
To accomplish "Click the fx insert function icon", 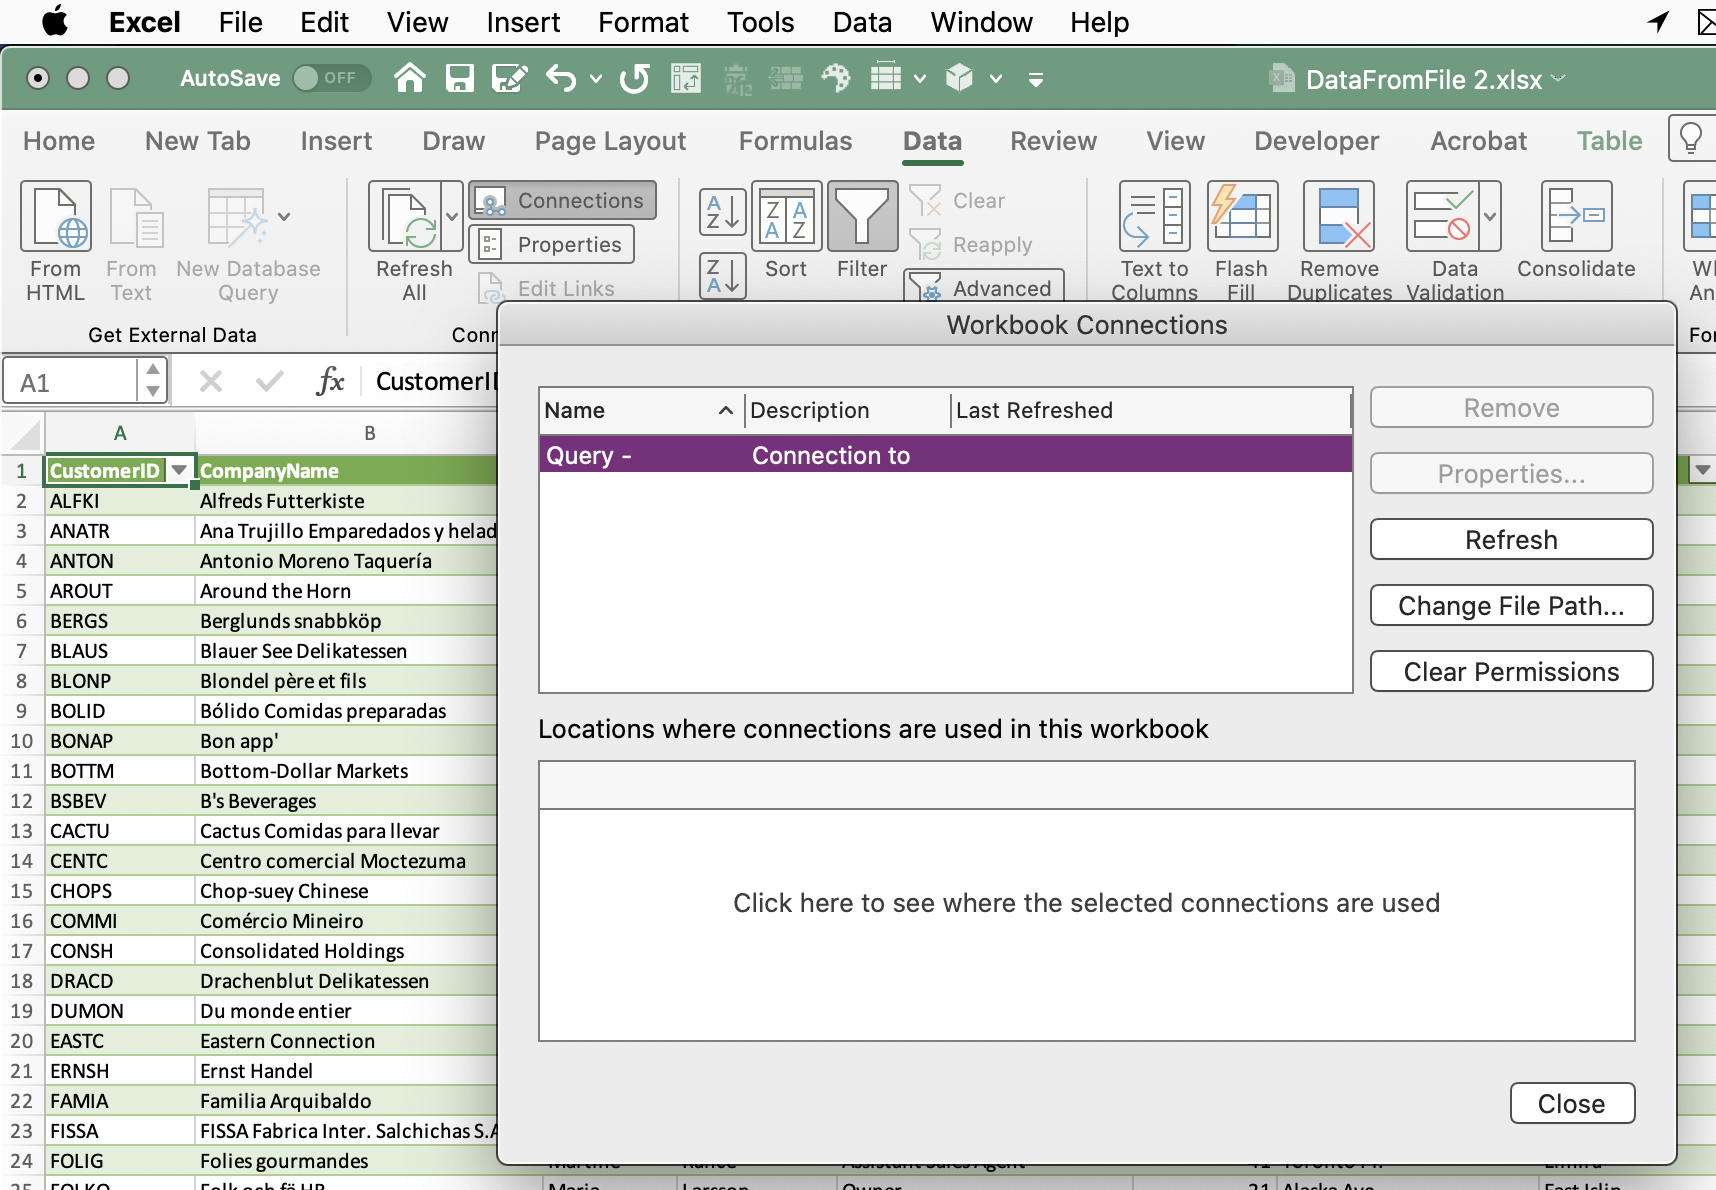I will pos(330,381).
